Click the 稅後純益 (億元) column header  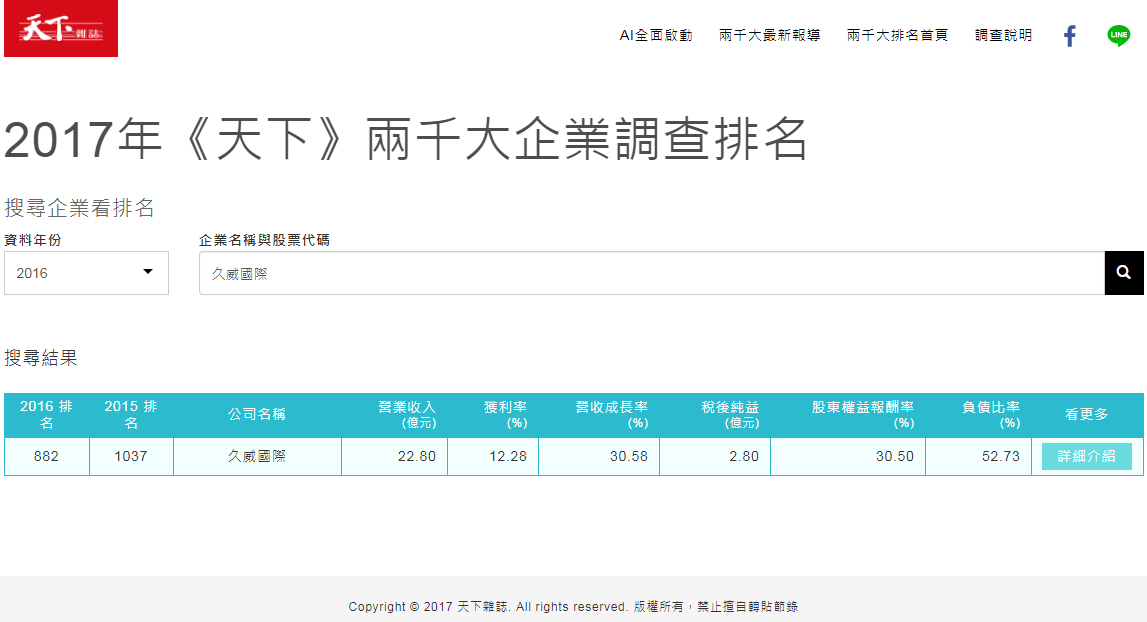pos(715,415)
